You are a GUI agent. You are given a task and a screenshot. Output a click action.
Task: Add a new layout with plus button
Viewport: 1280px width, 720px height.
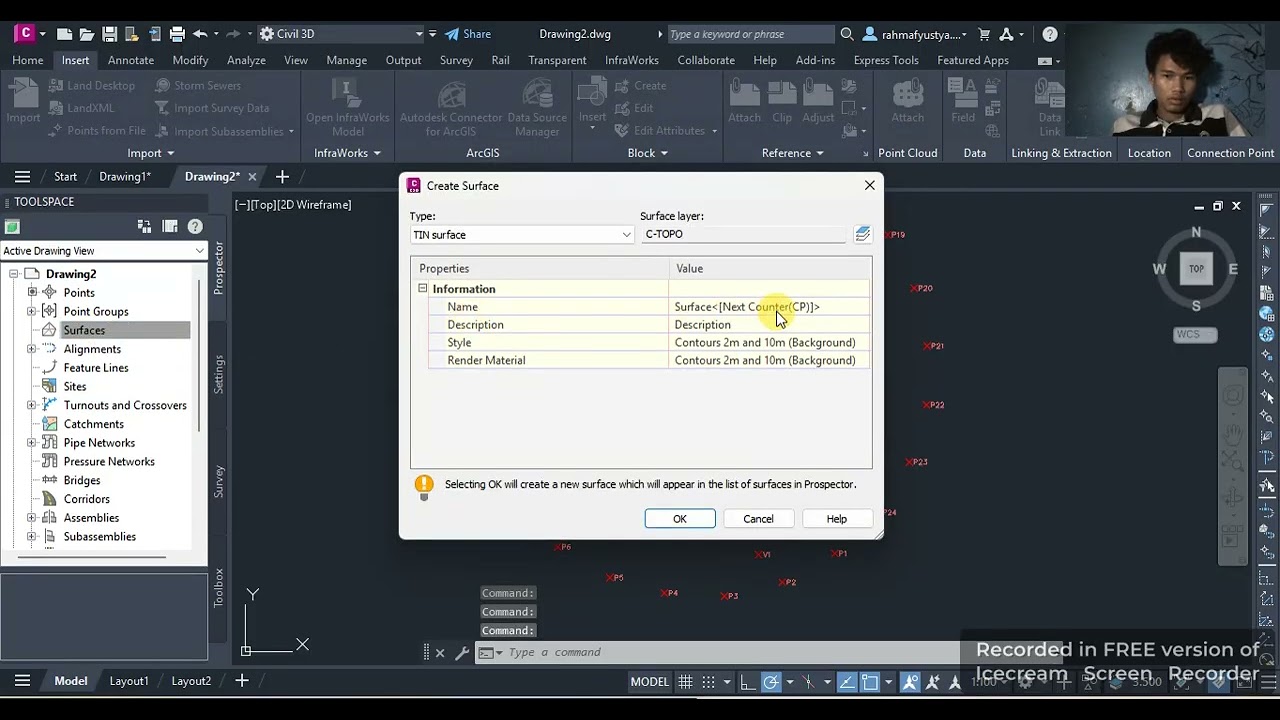(x=241, y=681)
